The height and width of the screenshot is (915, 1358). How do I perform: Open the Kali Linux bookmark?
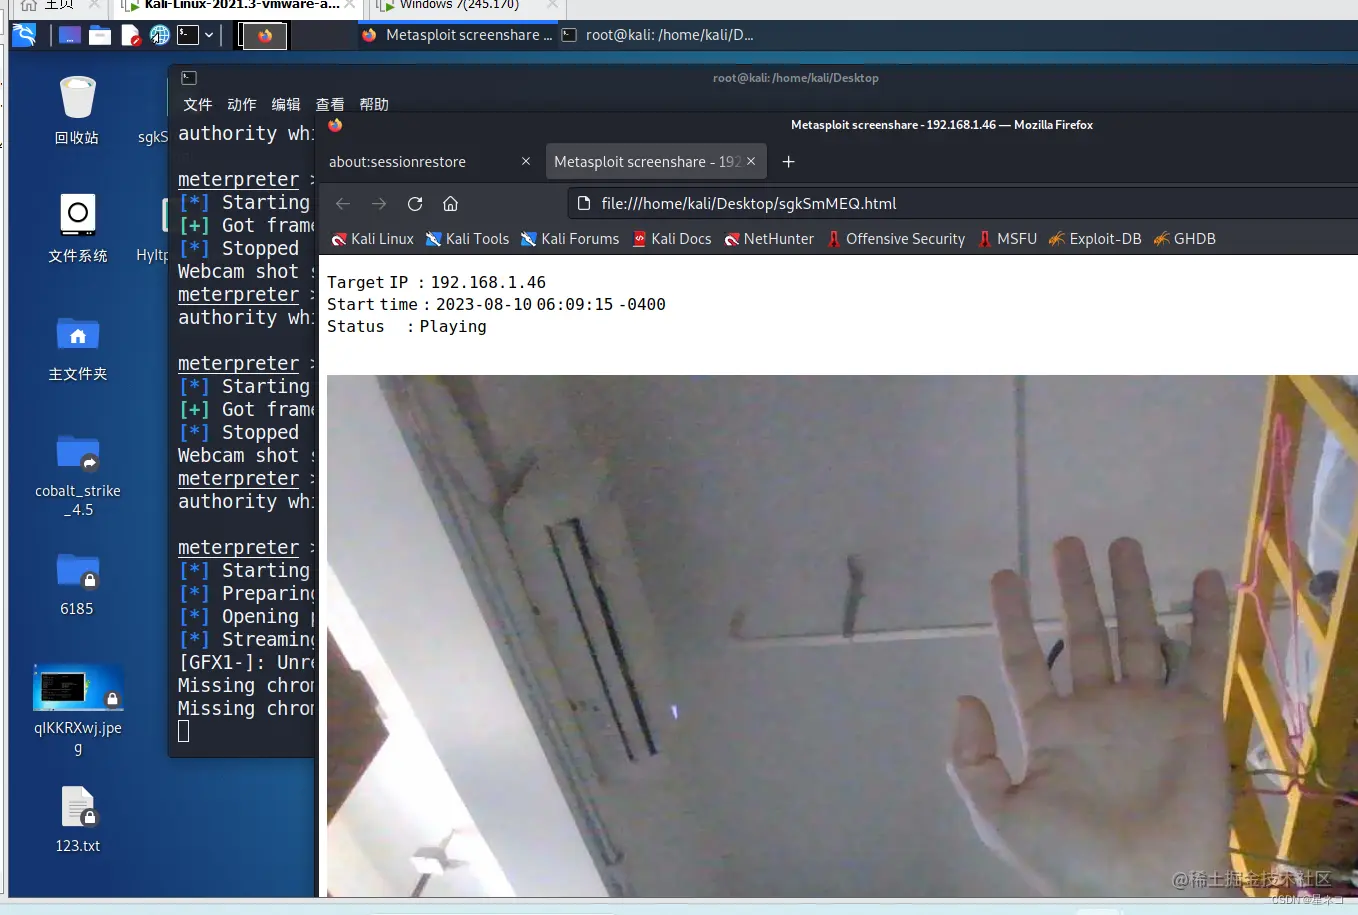pos(372,239)
